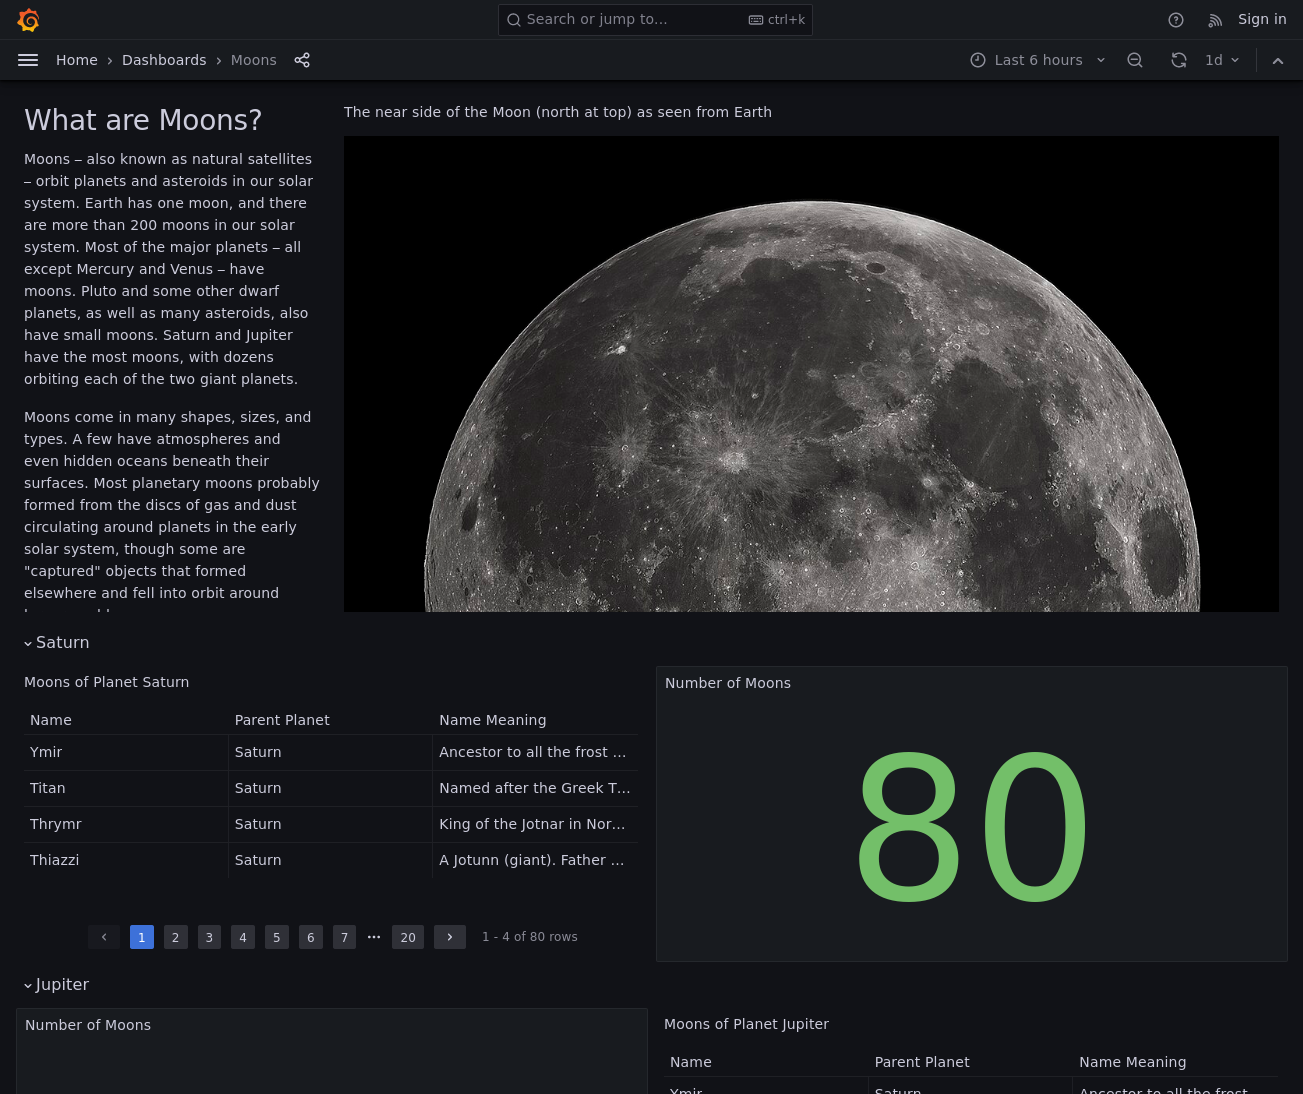Screen dimensions: 1303x1094
Task: Select page 7 in Saturn table pagination
Action: pos(344,937)
